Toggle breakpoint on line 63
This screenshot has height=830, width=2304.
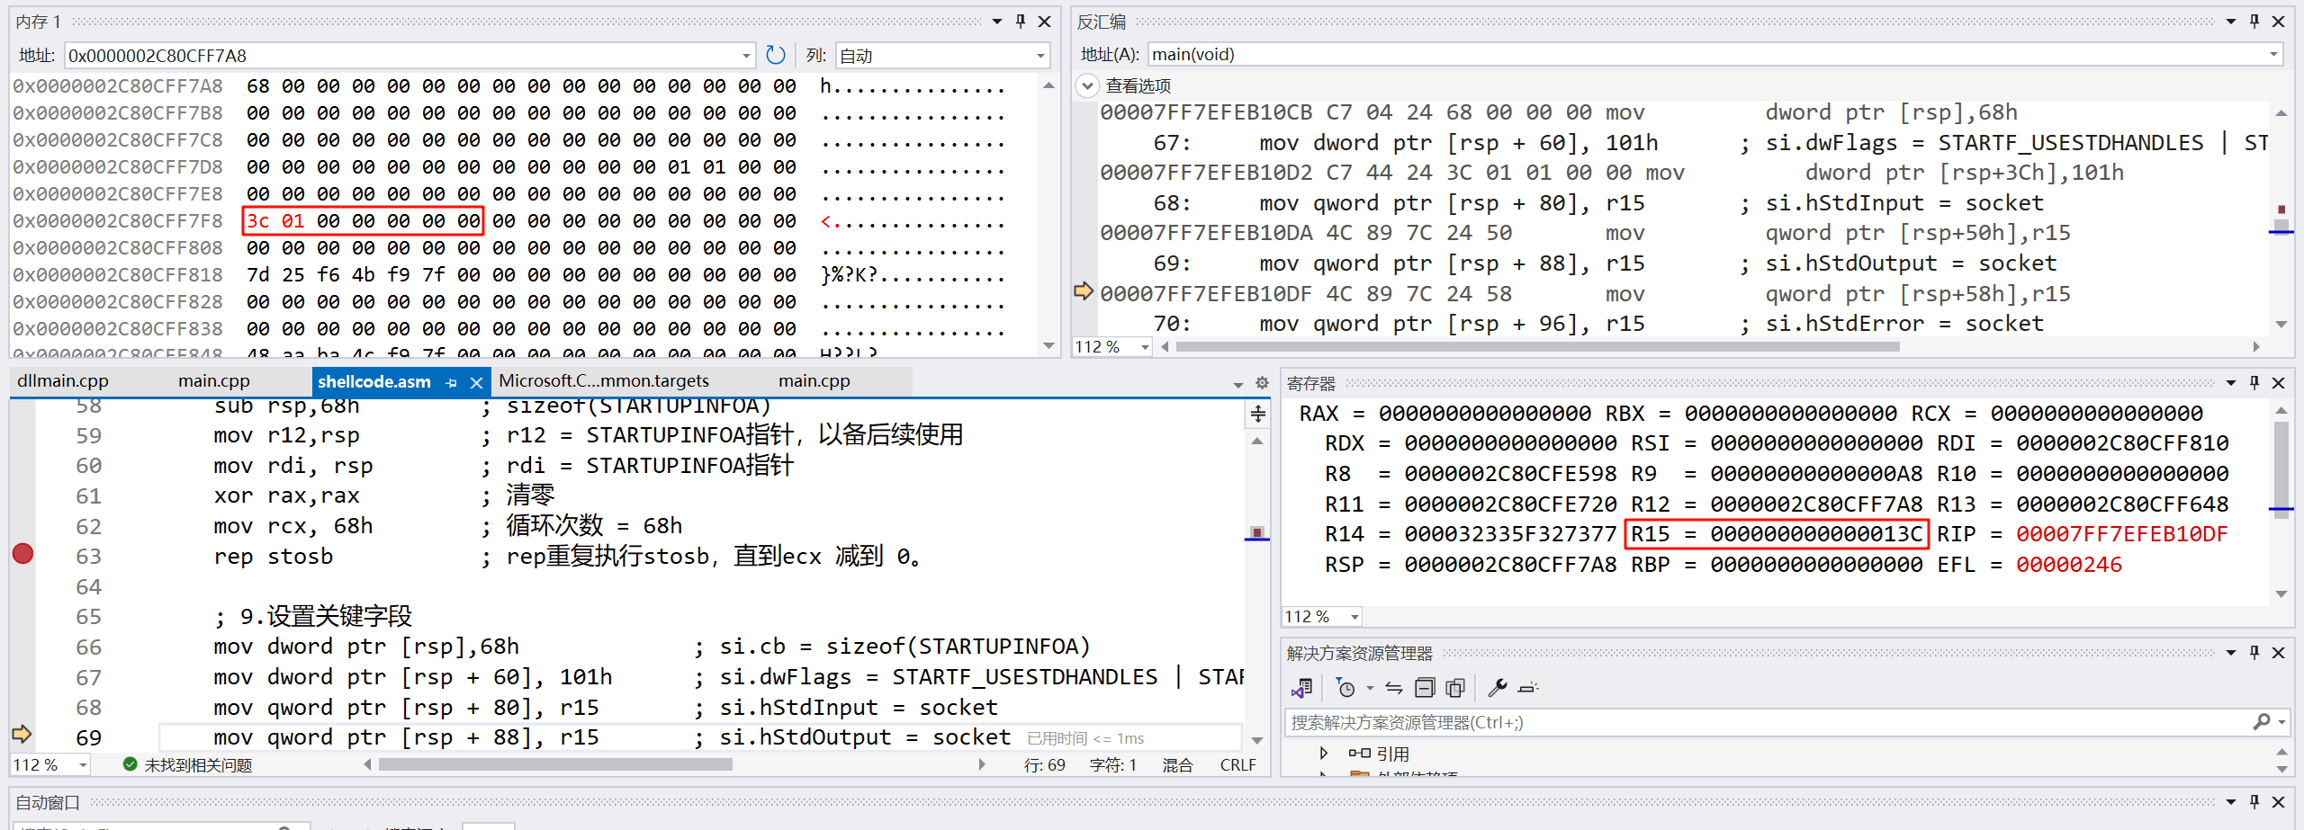click(x=23, y=555)
